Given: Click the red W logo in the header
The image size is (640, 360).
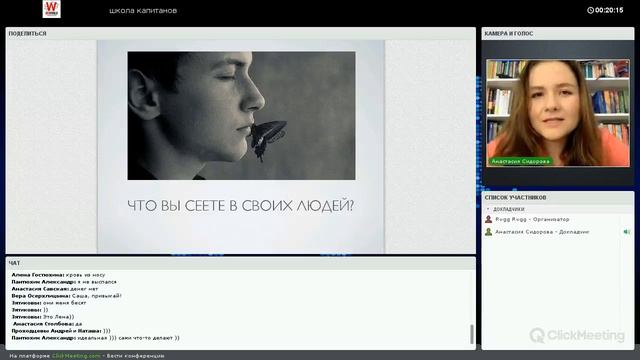Looking at the screenshot, I should (51, 9).
